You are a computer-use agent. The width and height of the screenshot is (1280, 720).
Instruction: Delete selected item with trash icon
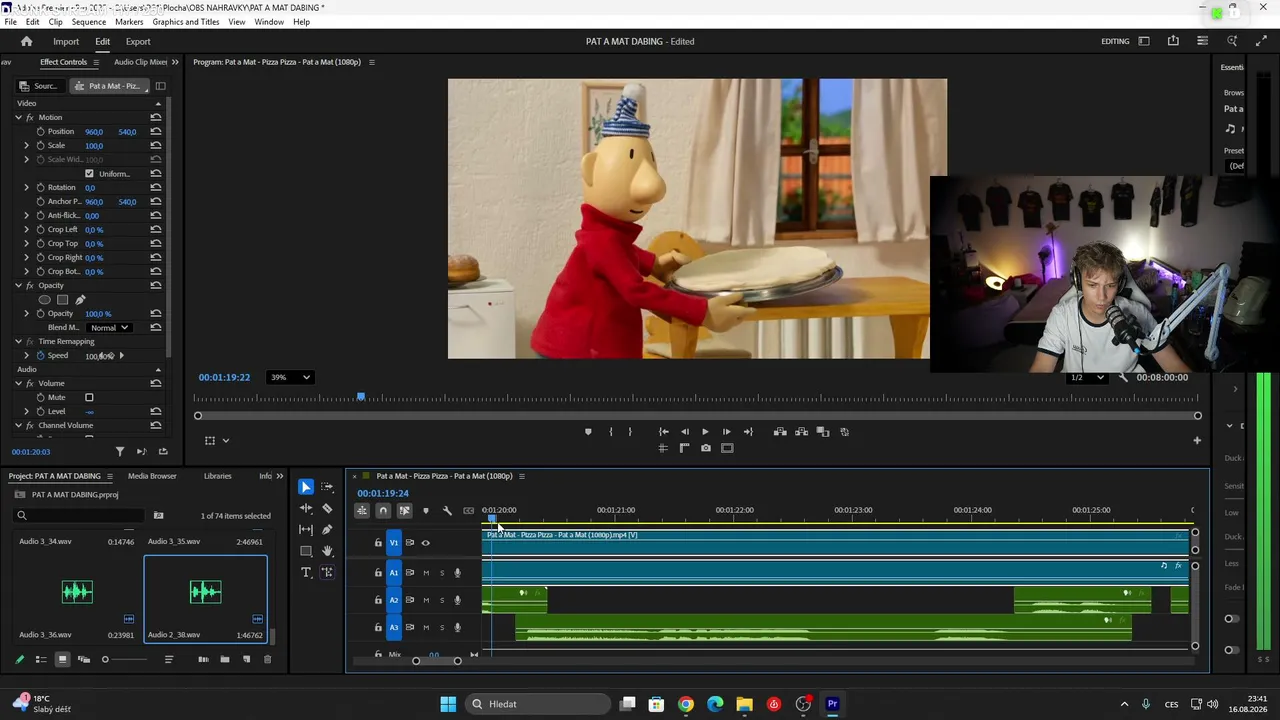[267, 659]
